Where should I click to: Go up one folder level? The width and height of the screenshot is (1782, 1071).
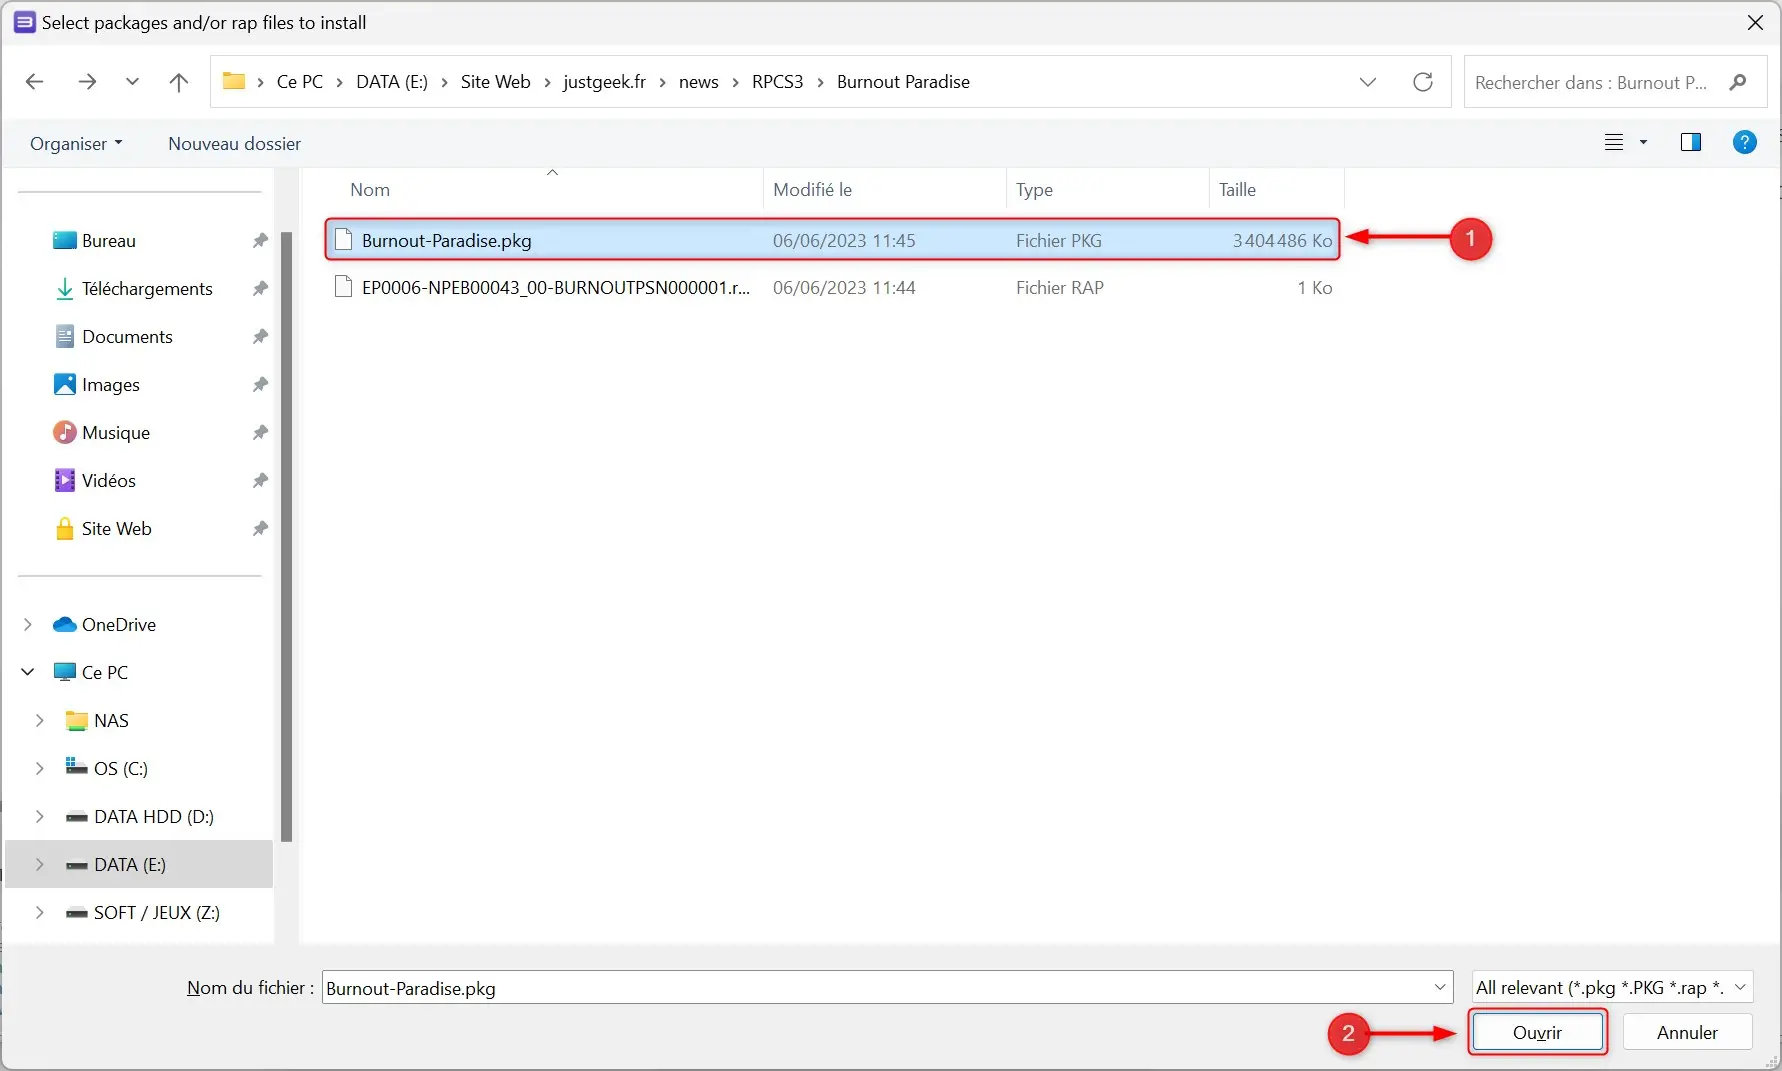pos(179,82)
